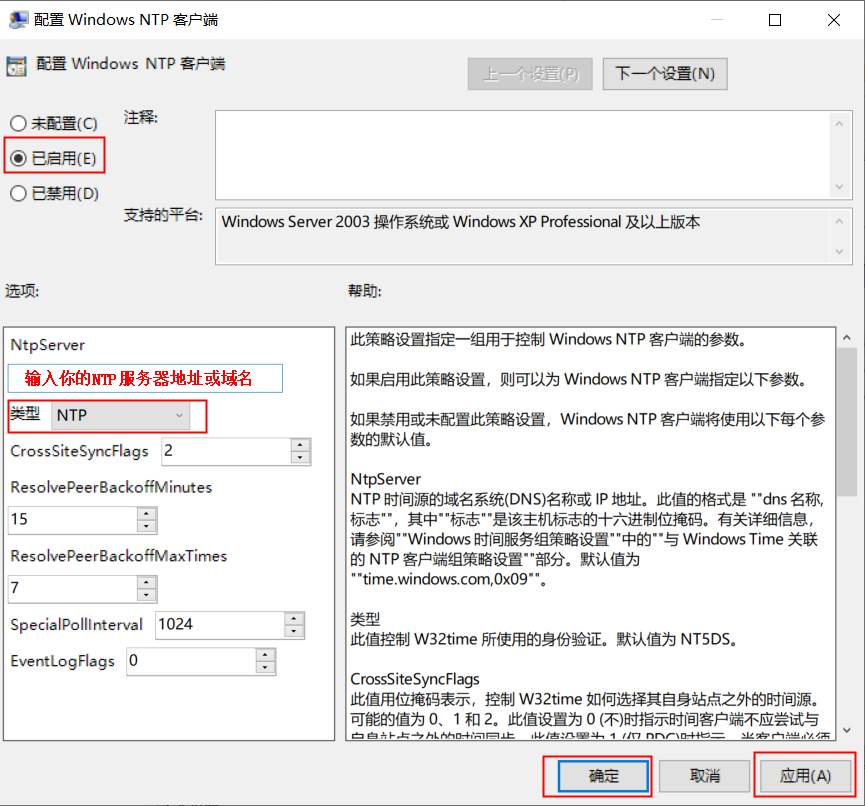Viewport: 865px width, 806px height.
Task: Click the policy settings icon beside the dialog heading
Action: [x=16, y=66]
